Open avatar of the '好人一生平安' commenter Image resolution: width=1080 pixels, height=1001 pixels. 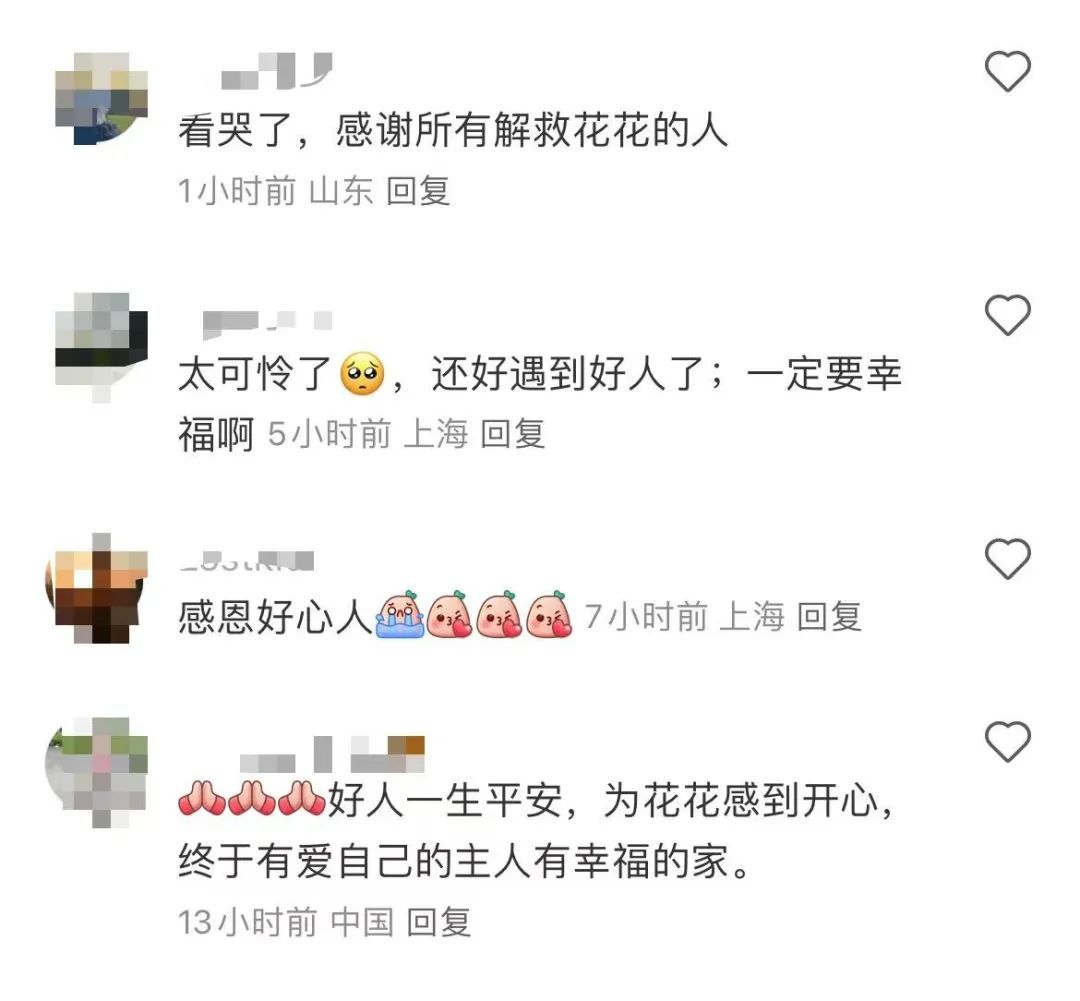tap(96, 772)
